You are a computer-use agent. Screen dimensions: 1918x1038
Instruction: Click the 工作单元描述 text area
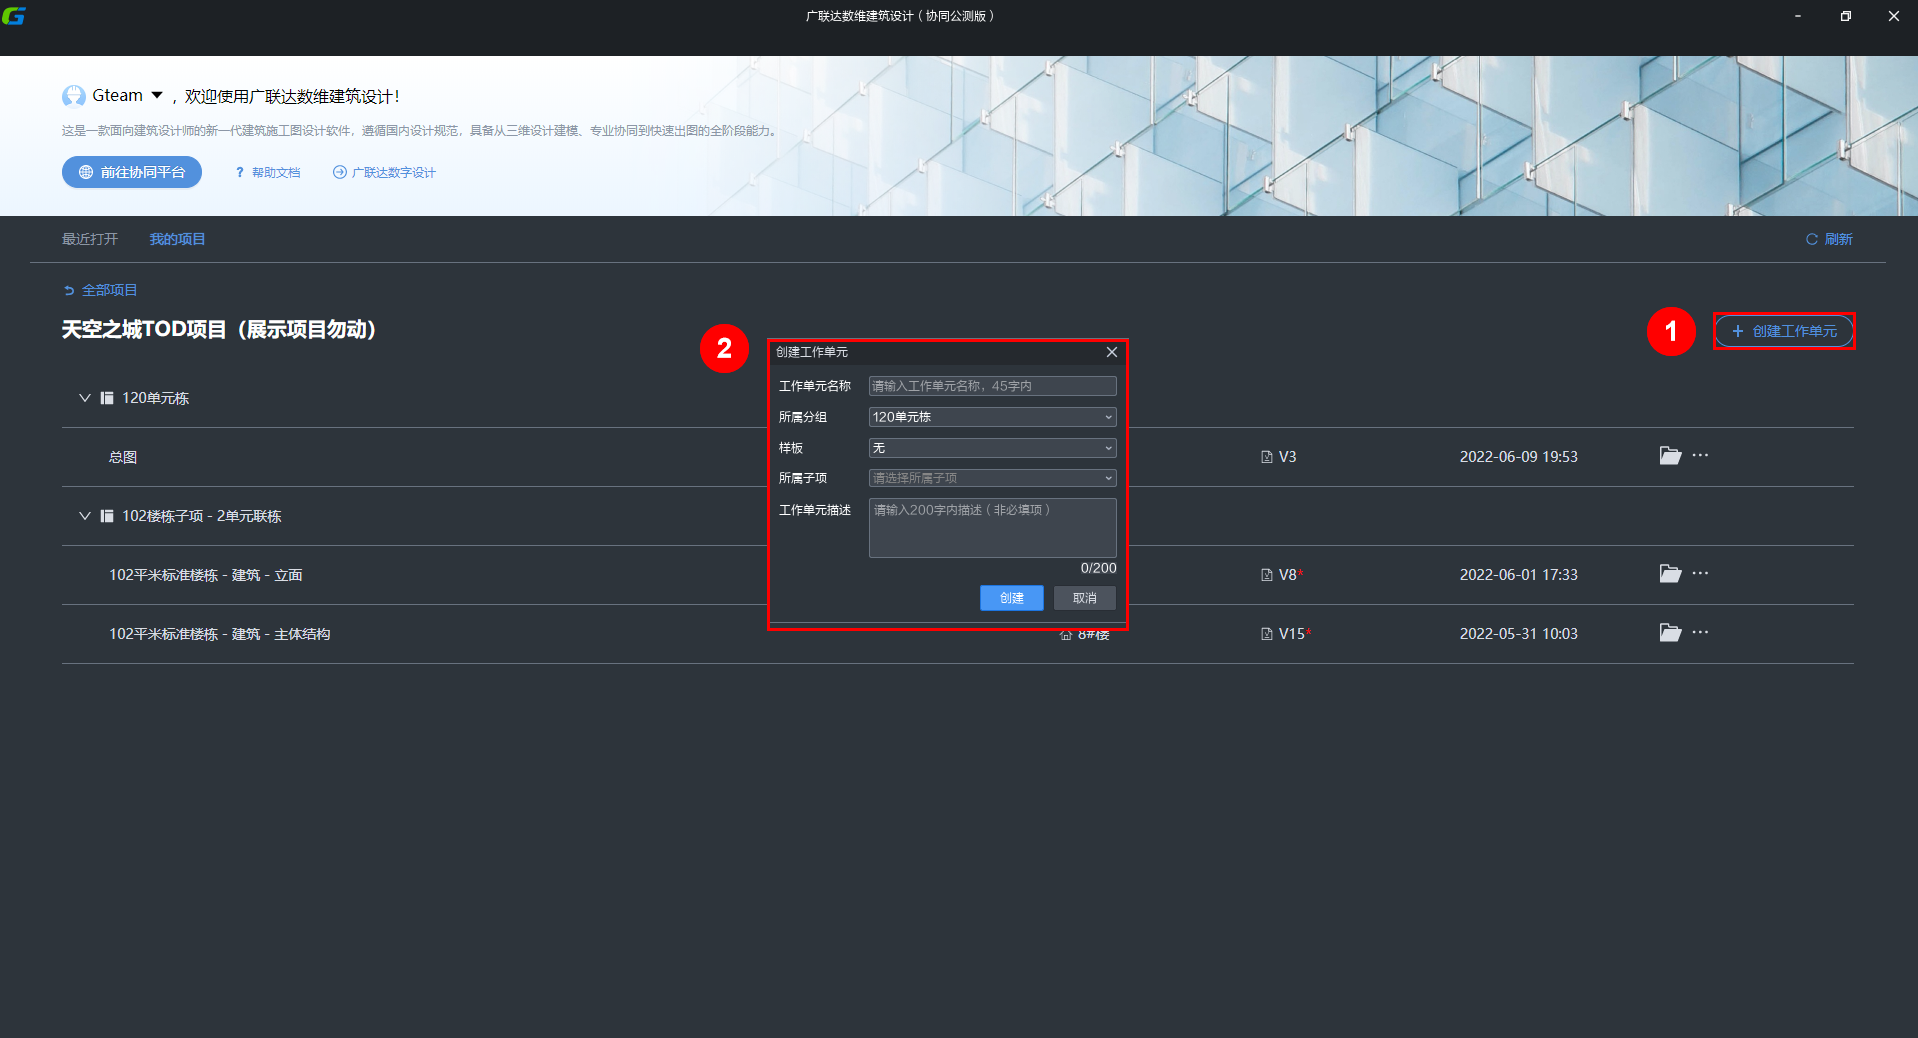click(992, 528)
